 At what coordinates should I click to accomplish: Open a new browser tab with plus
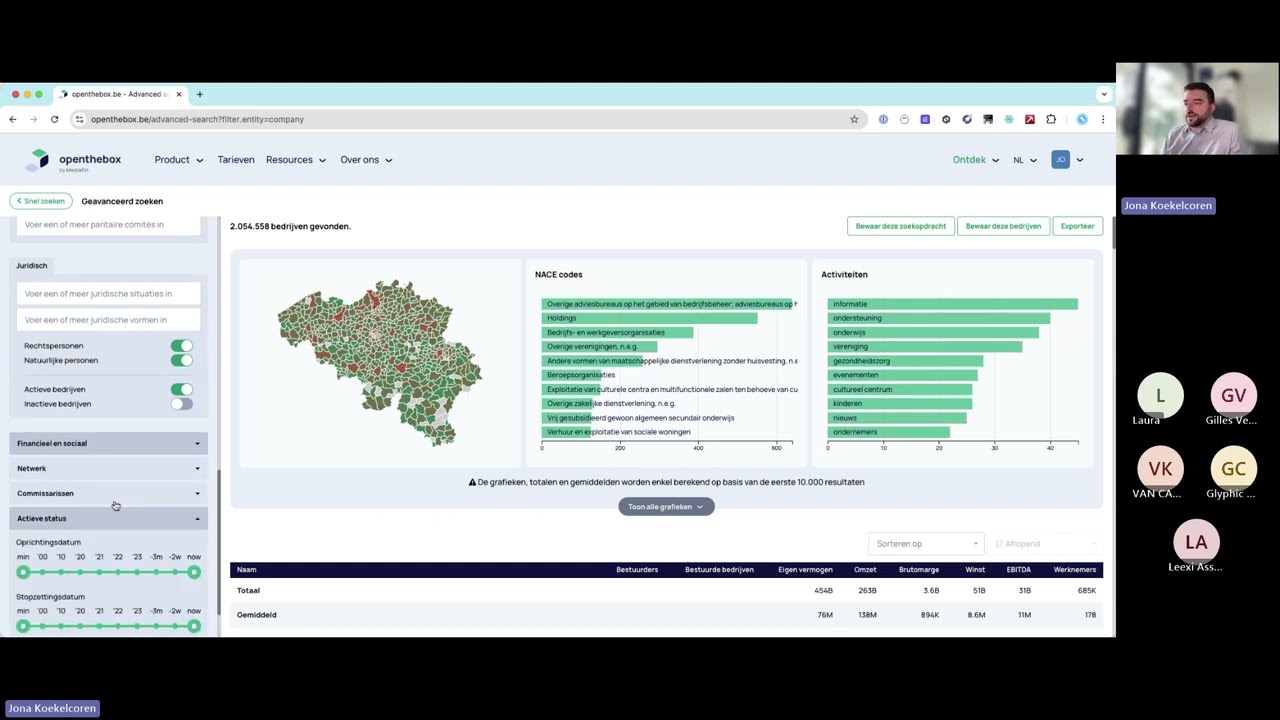pyautogui.click(x=199, y=94)
